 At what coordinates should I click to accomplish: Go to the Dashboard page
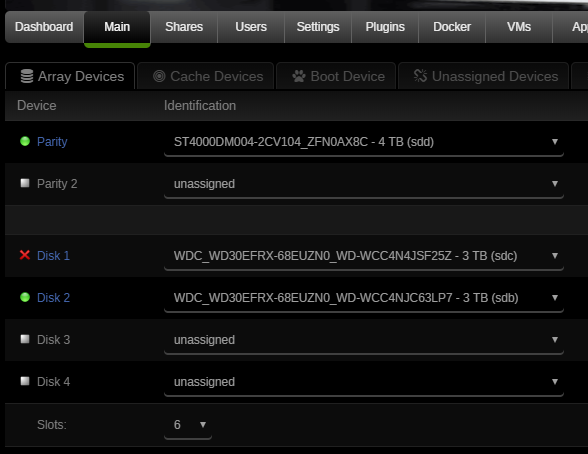(x=44, y=27)
